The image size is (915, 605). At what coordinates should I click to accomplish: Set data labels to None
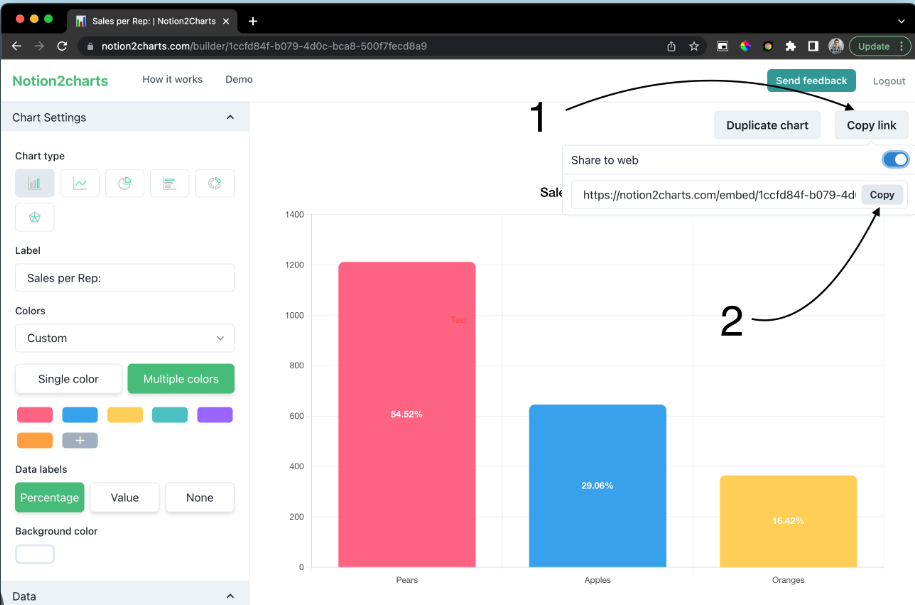(x=200, y=498)
